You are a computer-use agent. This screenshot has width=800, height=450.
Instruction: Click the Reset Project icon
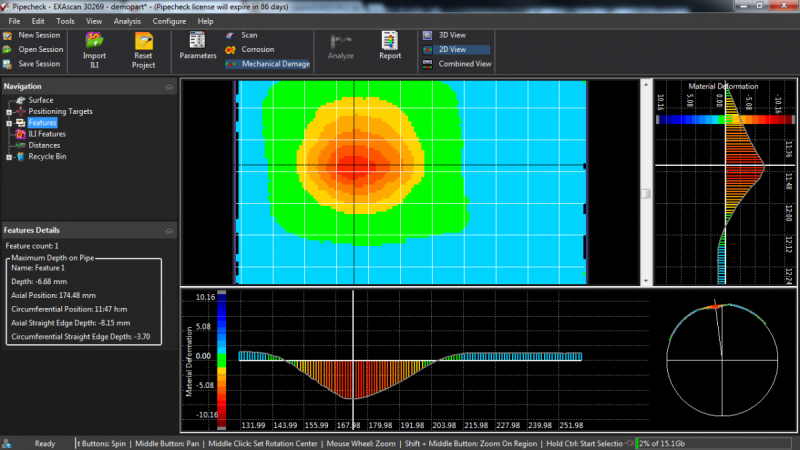point(143,42)
